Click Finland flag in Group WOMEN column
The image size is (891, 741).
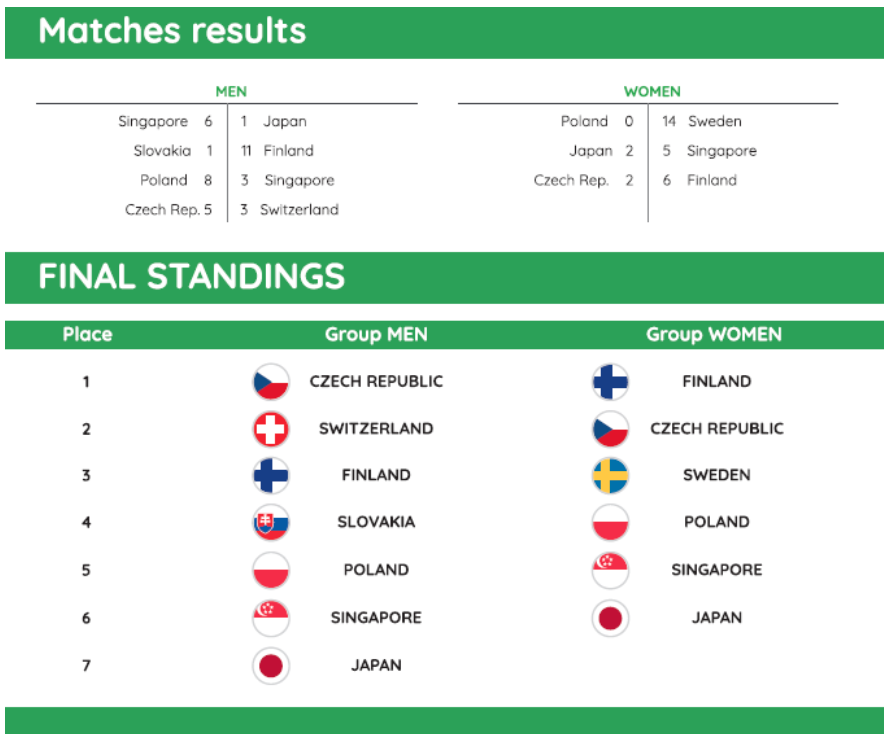(610, 382)
